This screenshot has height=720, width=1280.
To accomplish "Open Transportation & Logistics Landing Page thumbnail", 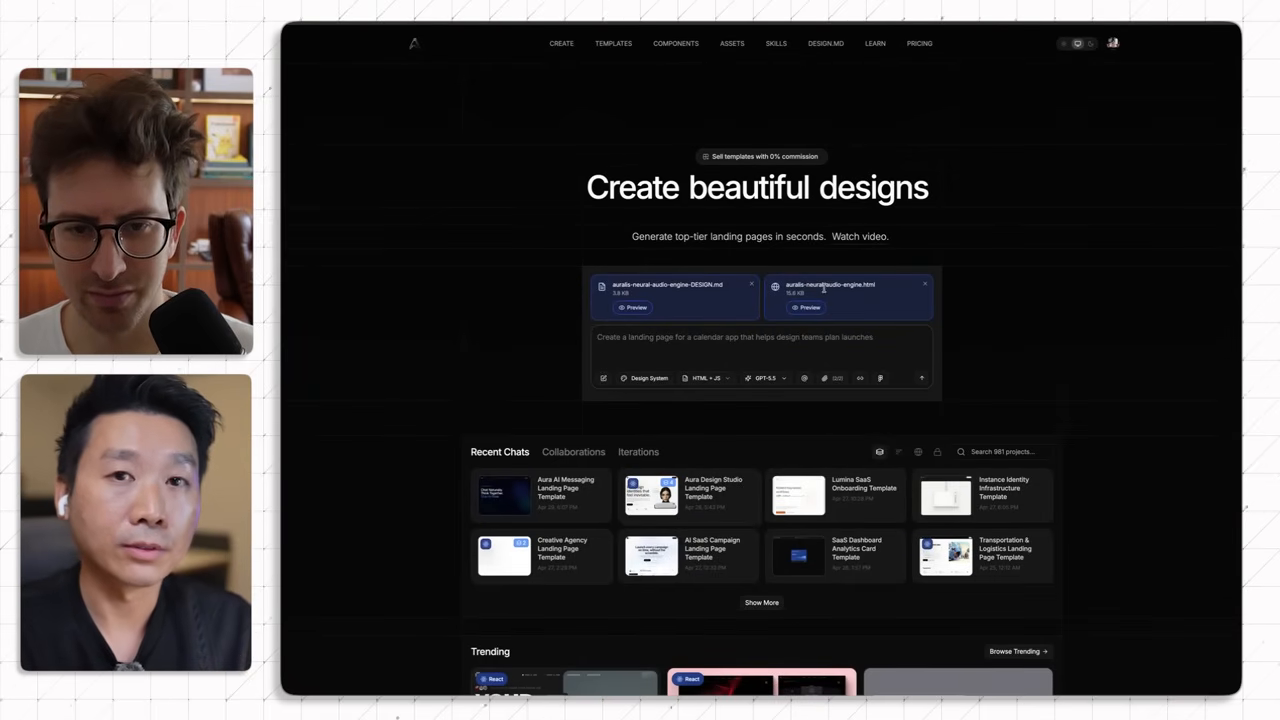I will click(946, 556).
